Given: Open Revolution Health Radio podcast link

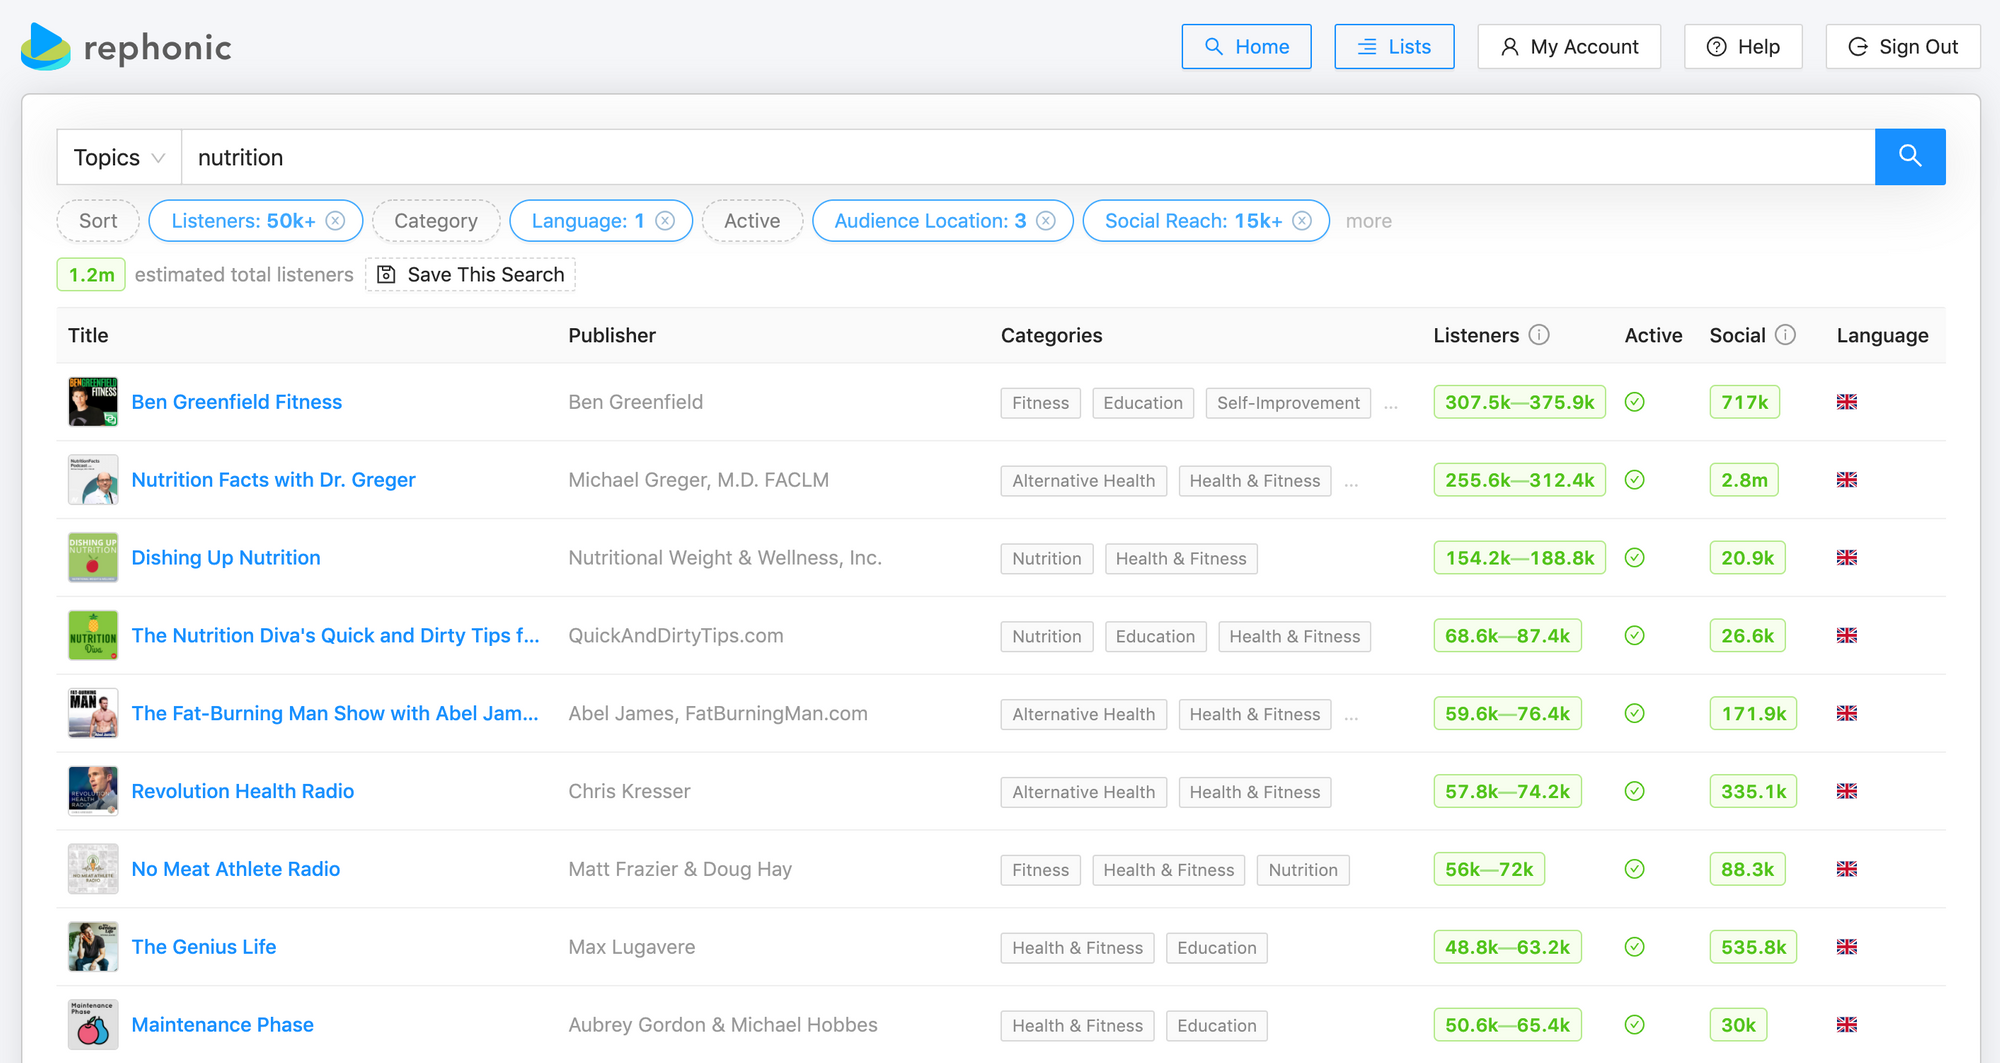Looking at the screenshot, I should tap(243, 791).
